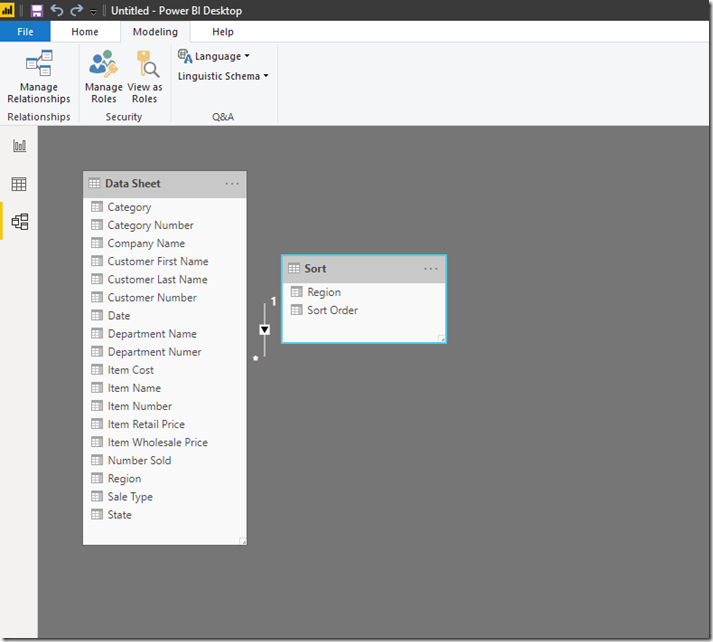
Task: Click the Sort table grid icon
Action: pos(294,268)
